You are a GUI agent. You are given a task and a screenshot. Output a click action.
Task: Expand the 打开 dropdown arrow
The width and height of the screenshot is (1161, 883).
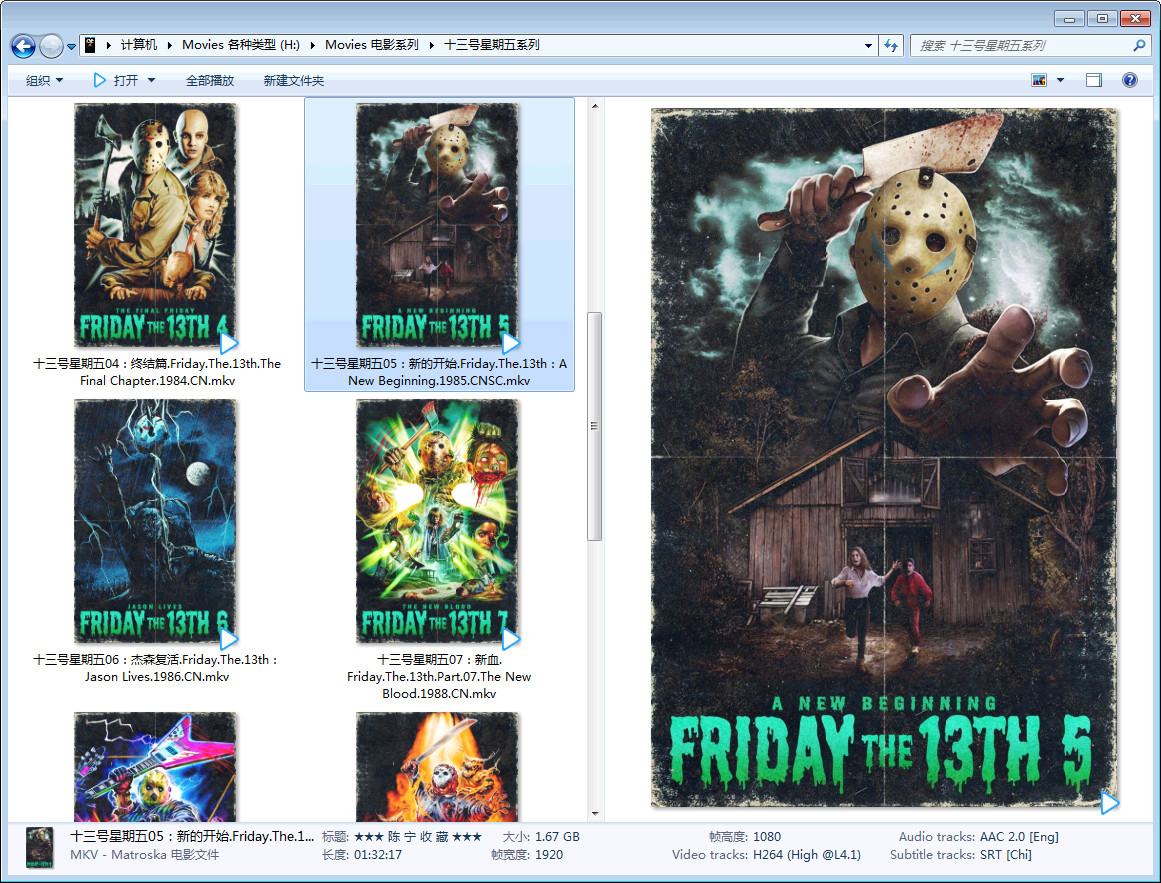152,81
